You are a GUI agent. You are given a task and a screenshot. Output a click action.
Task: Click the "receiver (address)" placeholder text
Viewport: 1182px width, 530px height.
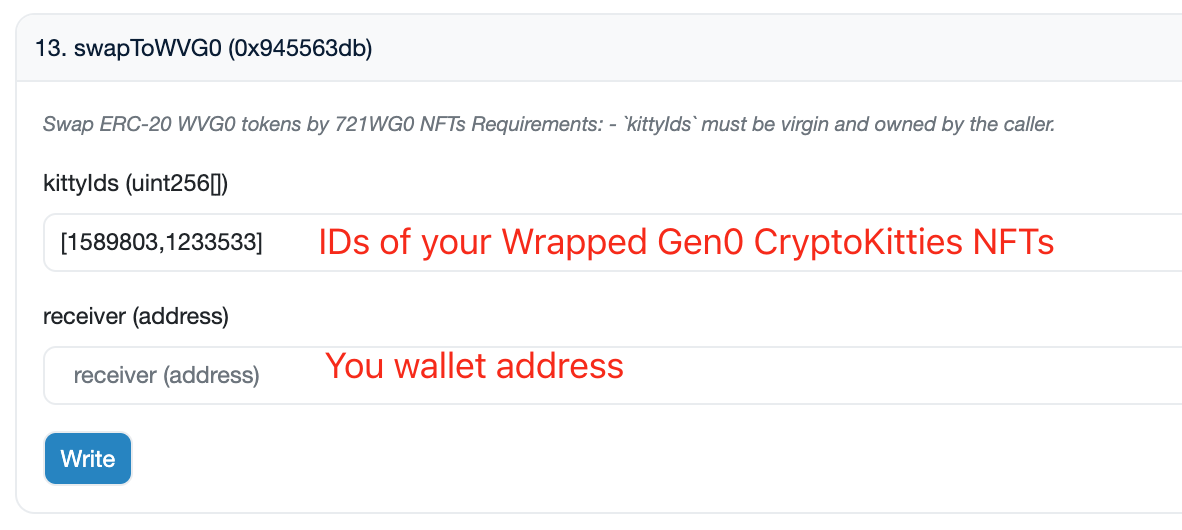(x=166, y=376)
